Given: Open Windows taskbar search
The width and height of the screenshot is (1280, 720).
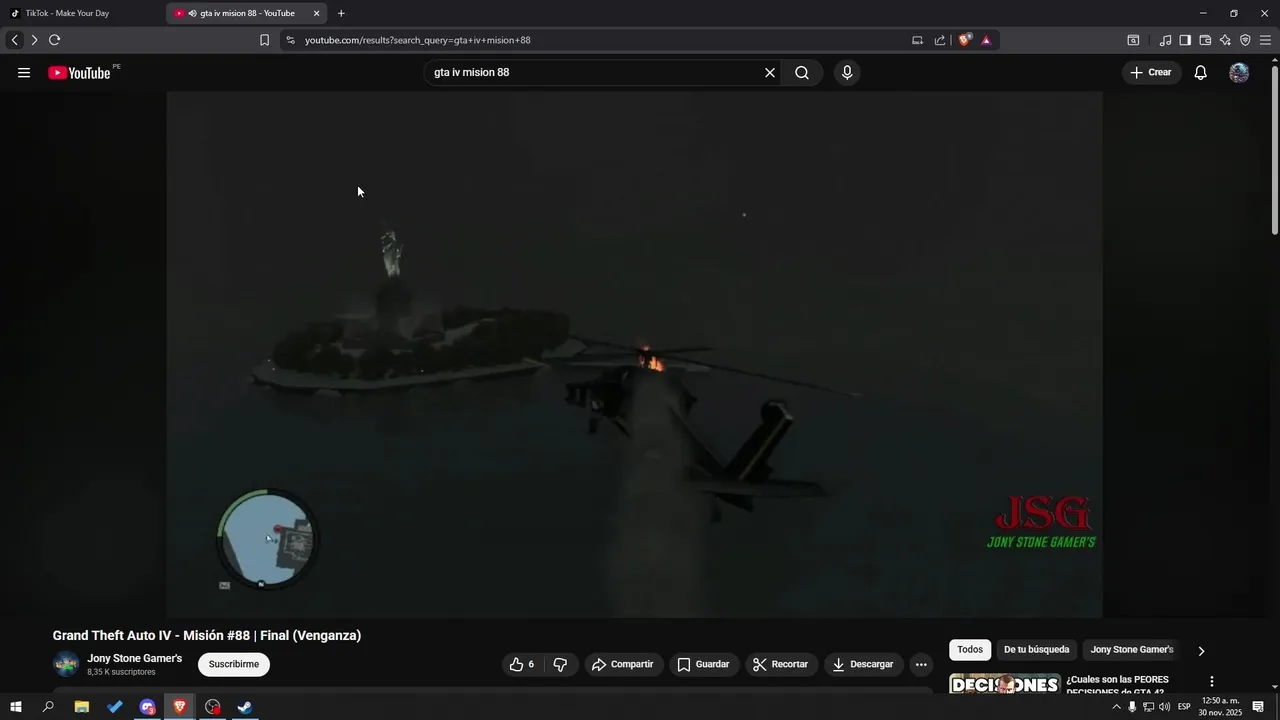Looking at the screenshot, I should coord(48,707).
